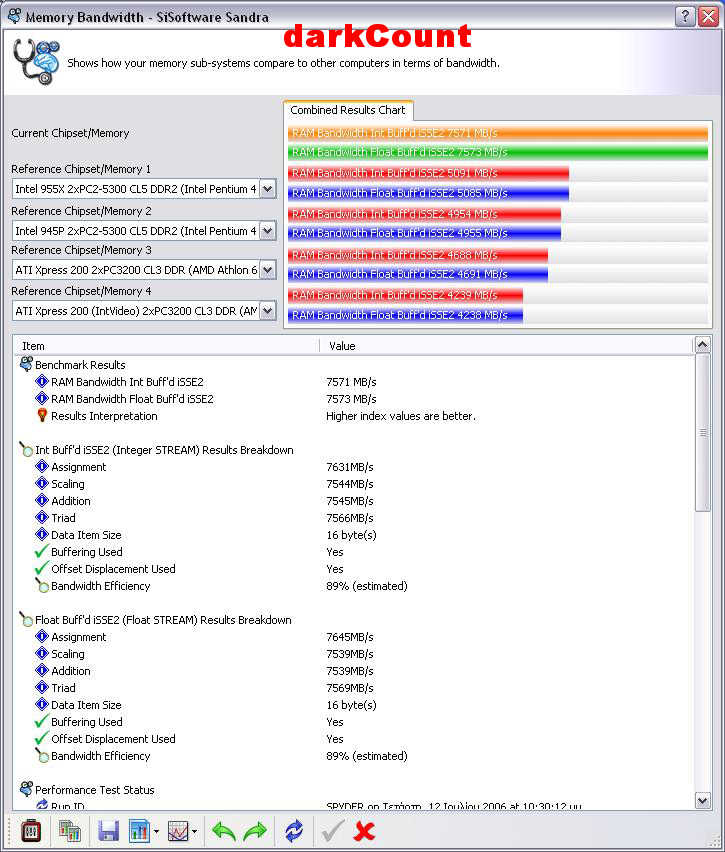The image size is (725, 852).
Task: Click the Item column header
Action: point(166,346)
